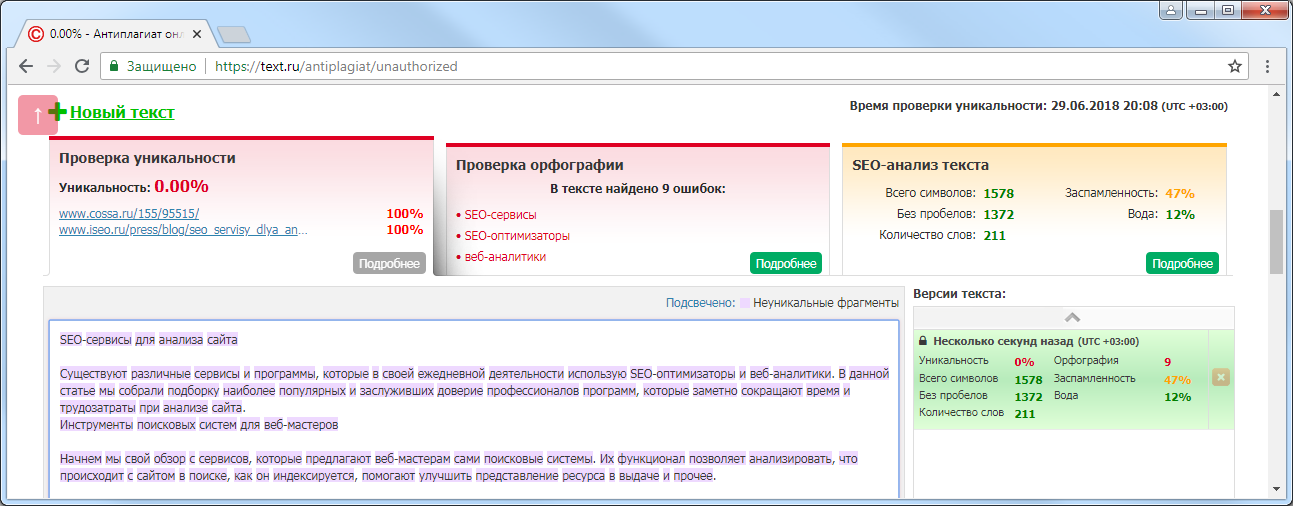The height and width of the screenshot is (506, 1293).
Task: Click the pink scroll-to-top arrow button
Action: pyautogui.click(x=37, y=115)
